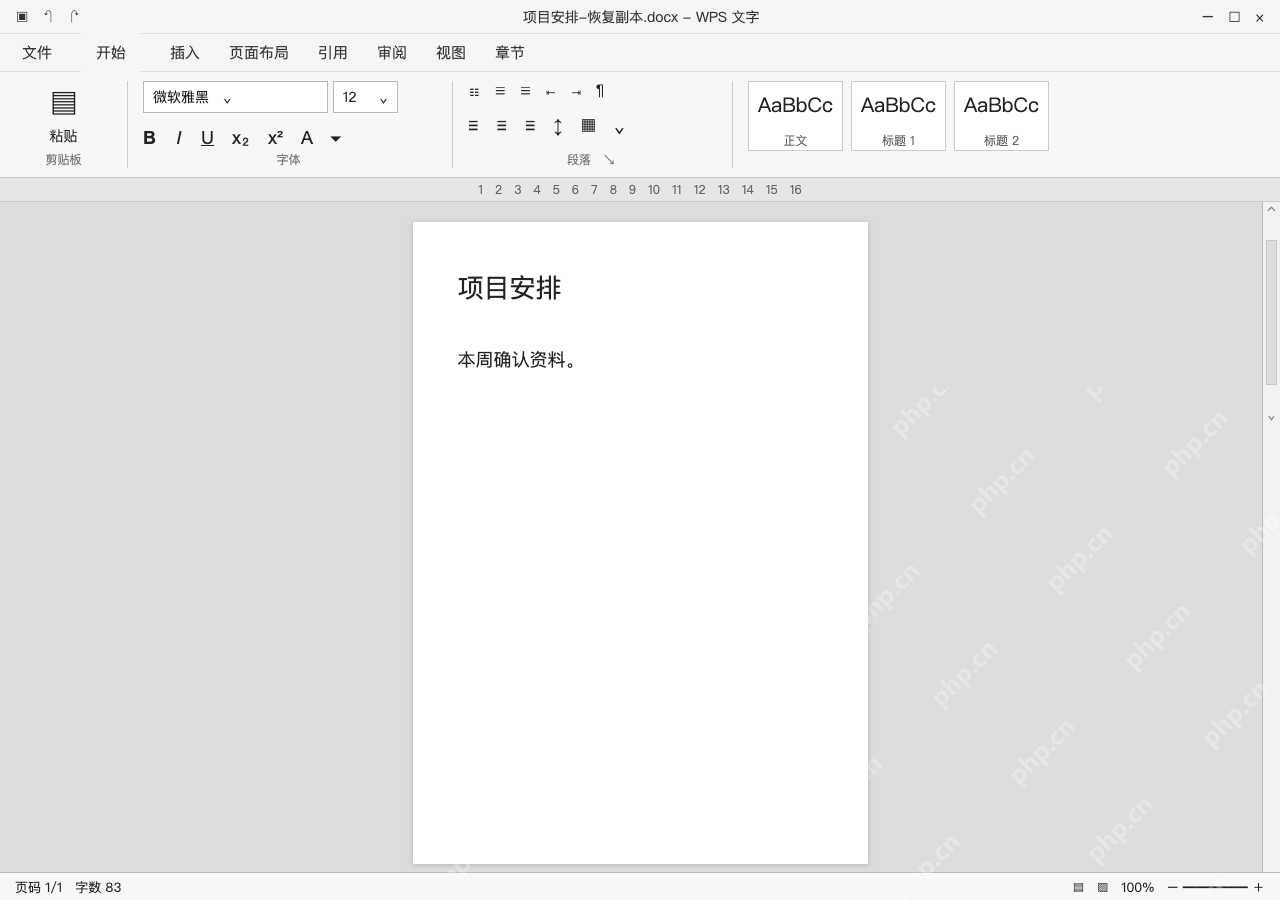Click the font color A icon
This screenshot has width=1280, height=900.
[x=307, y=138]
